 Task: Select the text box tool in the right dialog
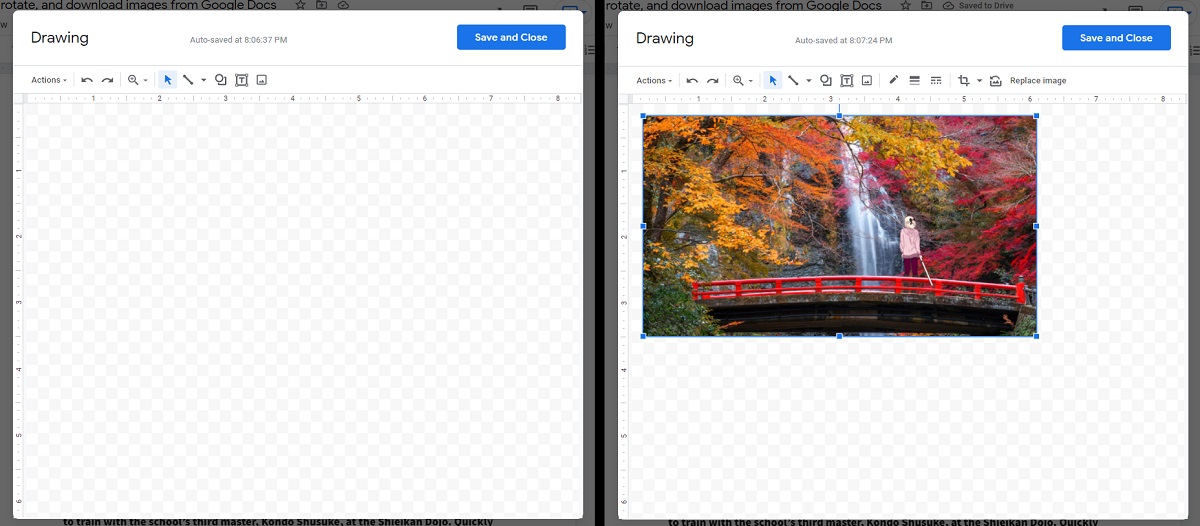(846, 80)
